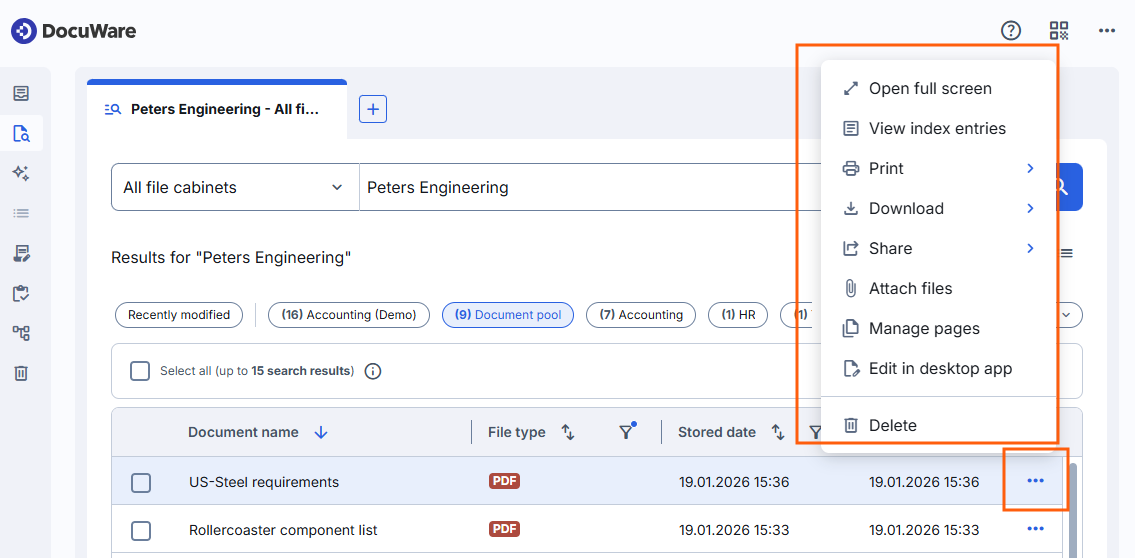1135x558 pixels.
Task: Check the Rollercoaster component list checkbox
Action: pyautogui.click(x=141, y=531)
